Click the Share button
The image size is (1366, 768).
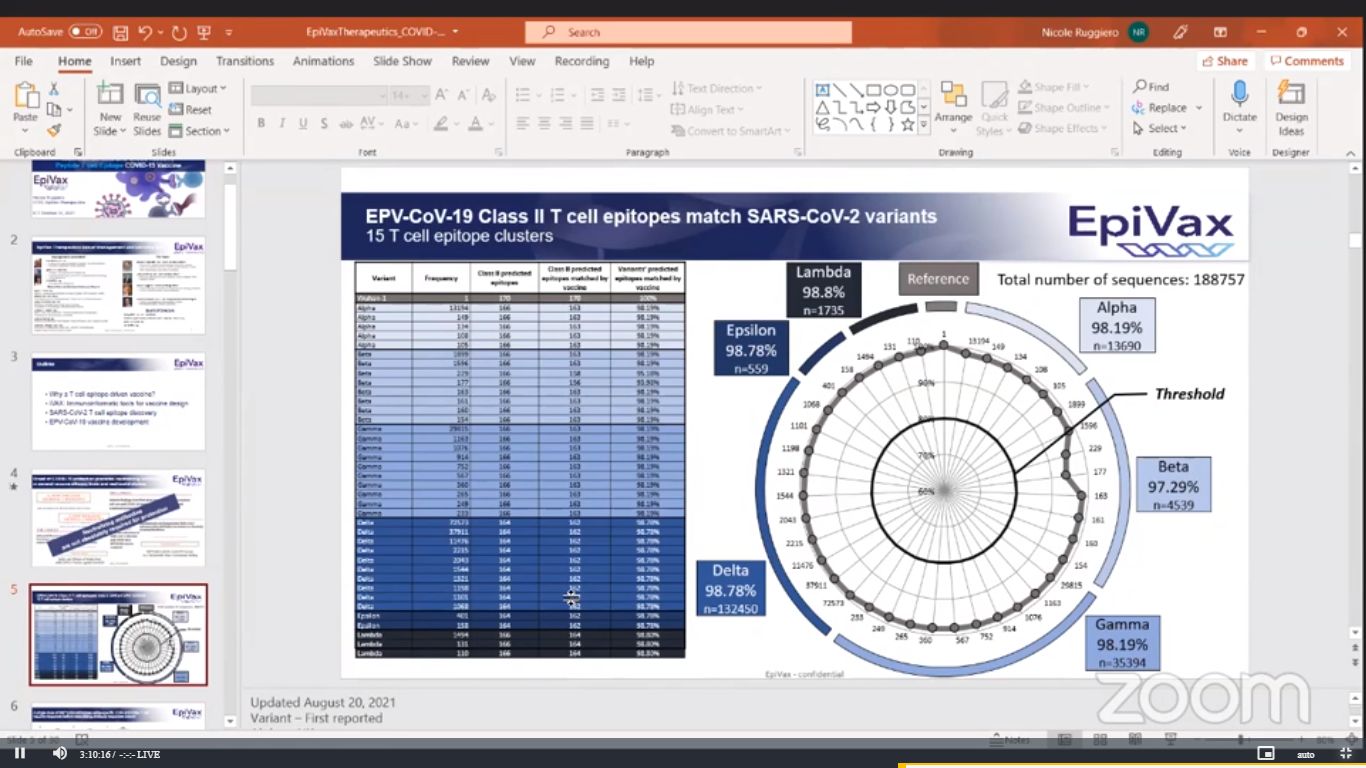click(1224, 61)
